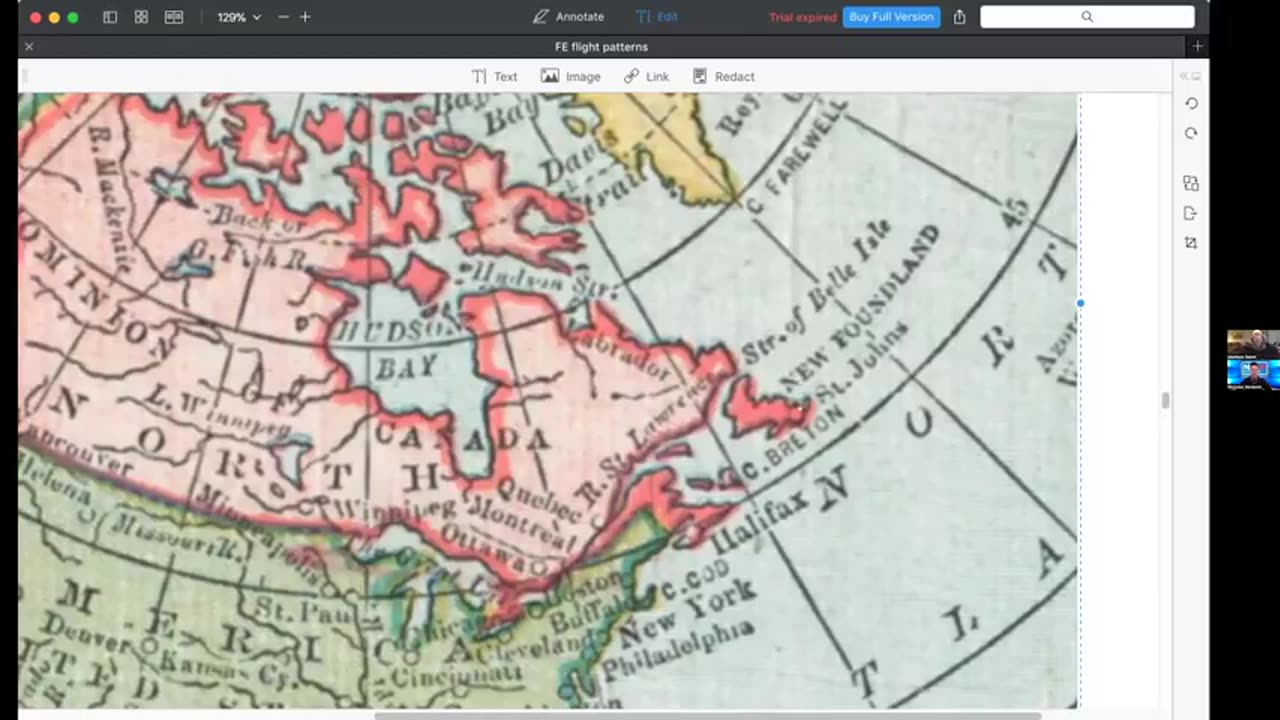Switch to the Annotate mode tab

[568, 17]
